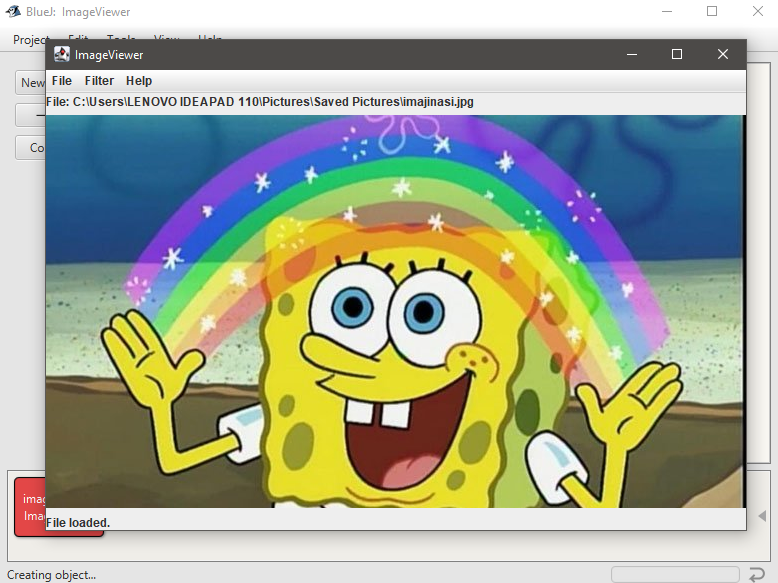The height and width of the screenshot is (583, 778).
Task: Click the BlueJ bird icon in title bar
Action: [x=13, y=11]
